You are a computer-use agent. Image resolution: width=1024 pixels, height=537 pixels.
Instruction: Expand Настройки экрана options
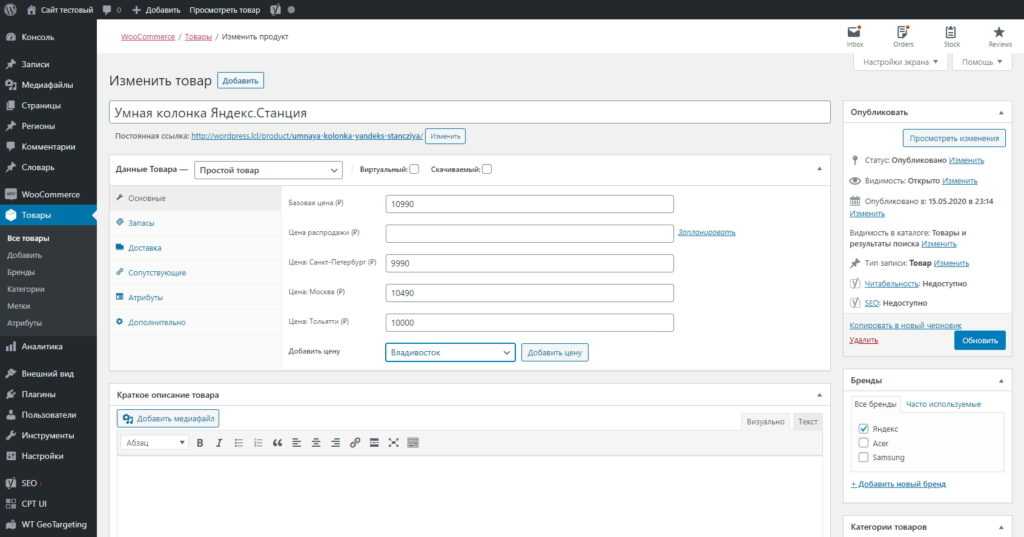coord(900,62)
